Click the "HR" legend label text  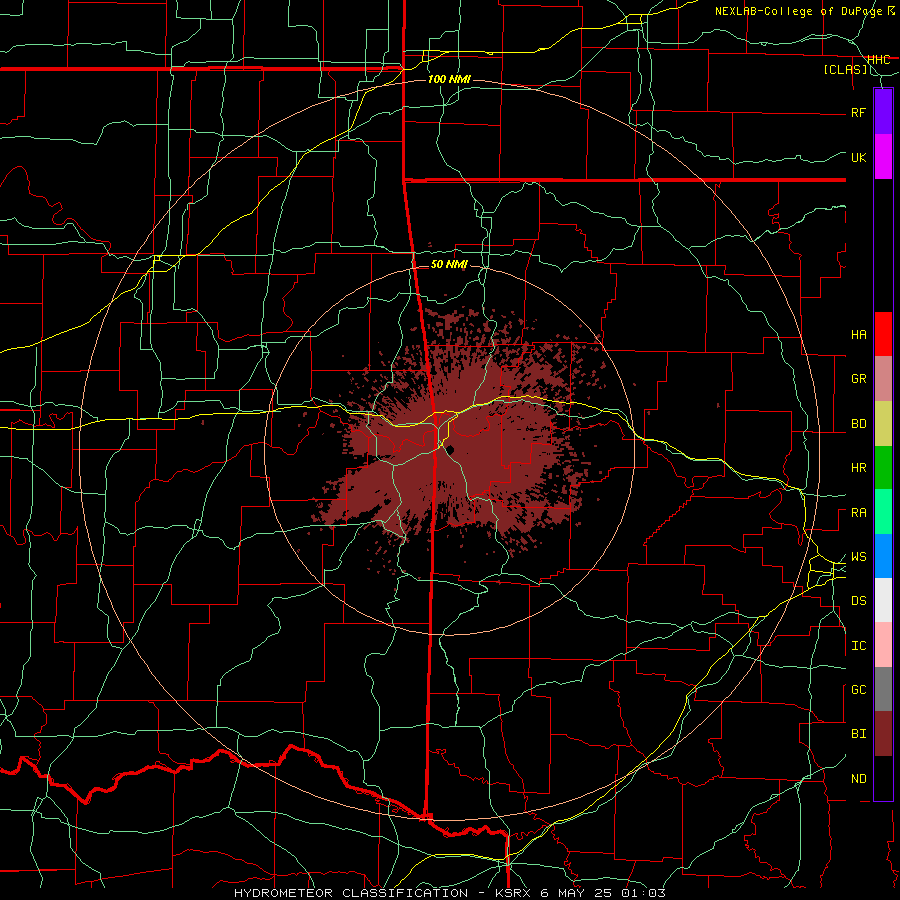859,468
